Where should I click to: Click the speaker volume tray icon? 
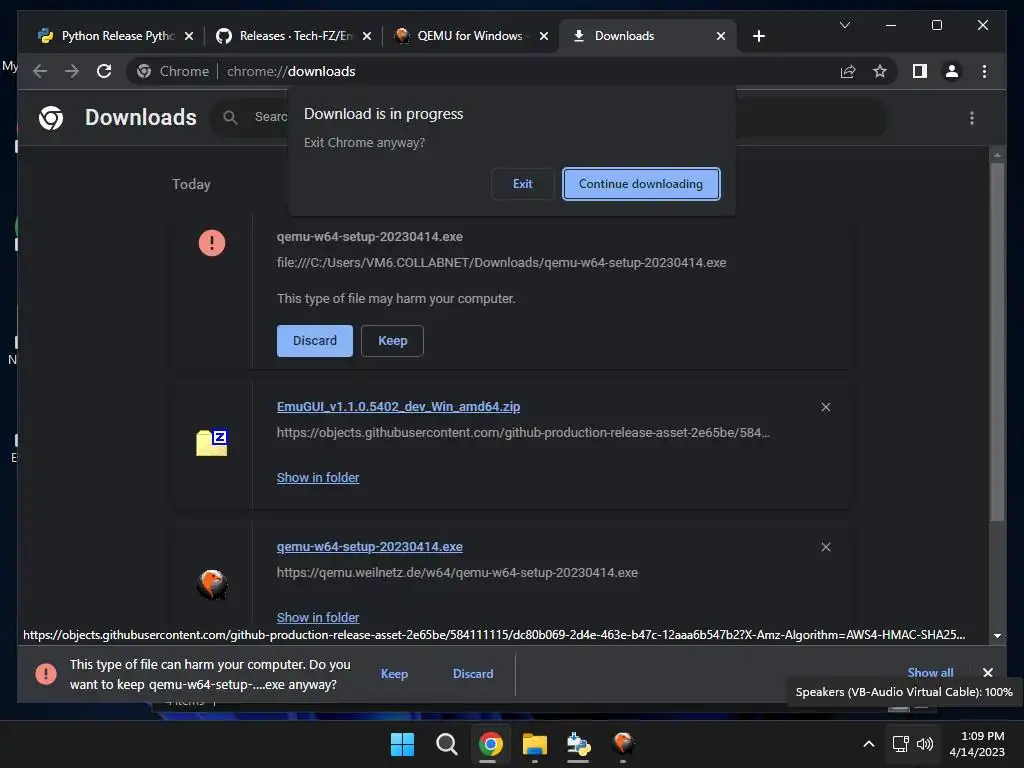(925, 744)
